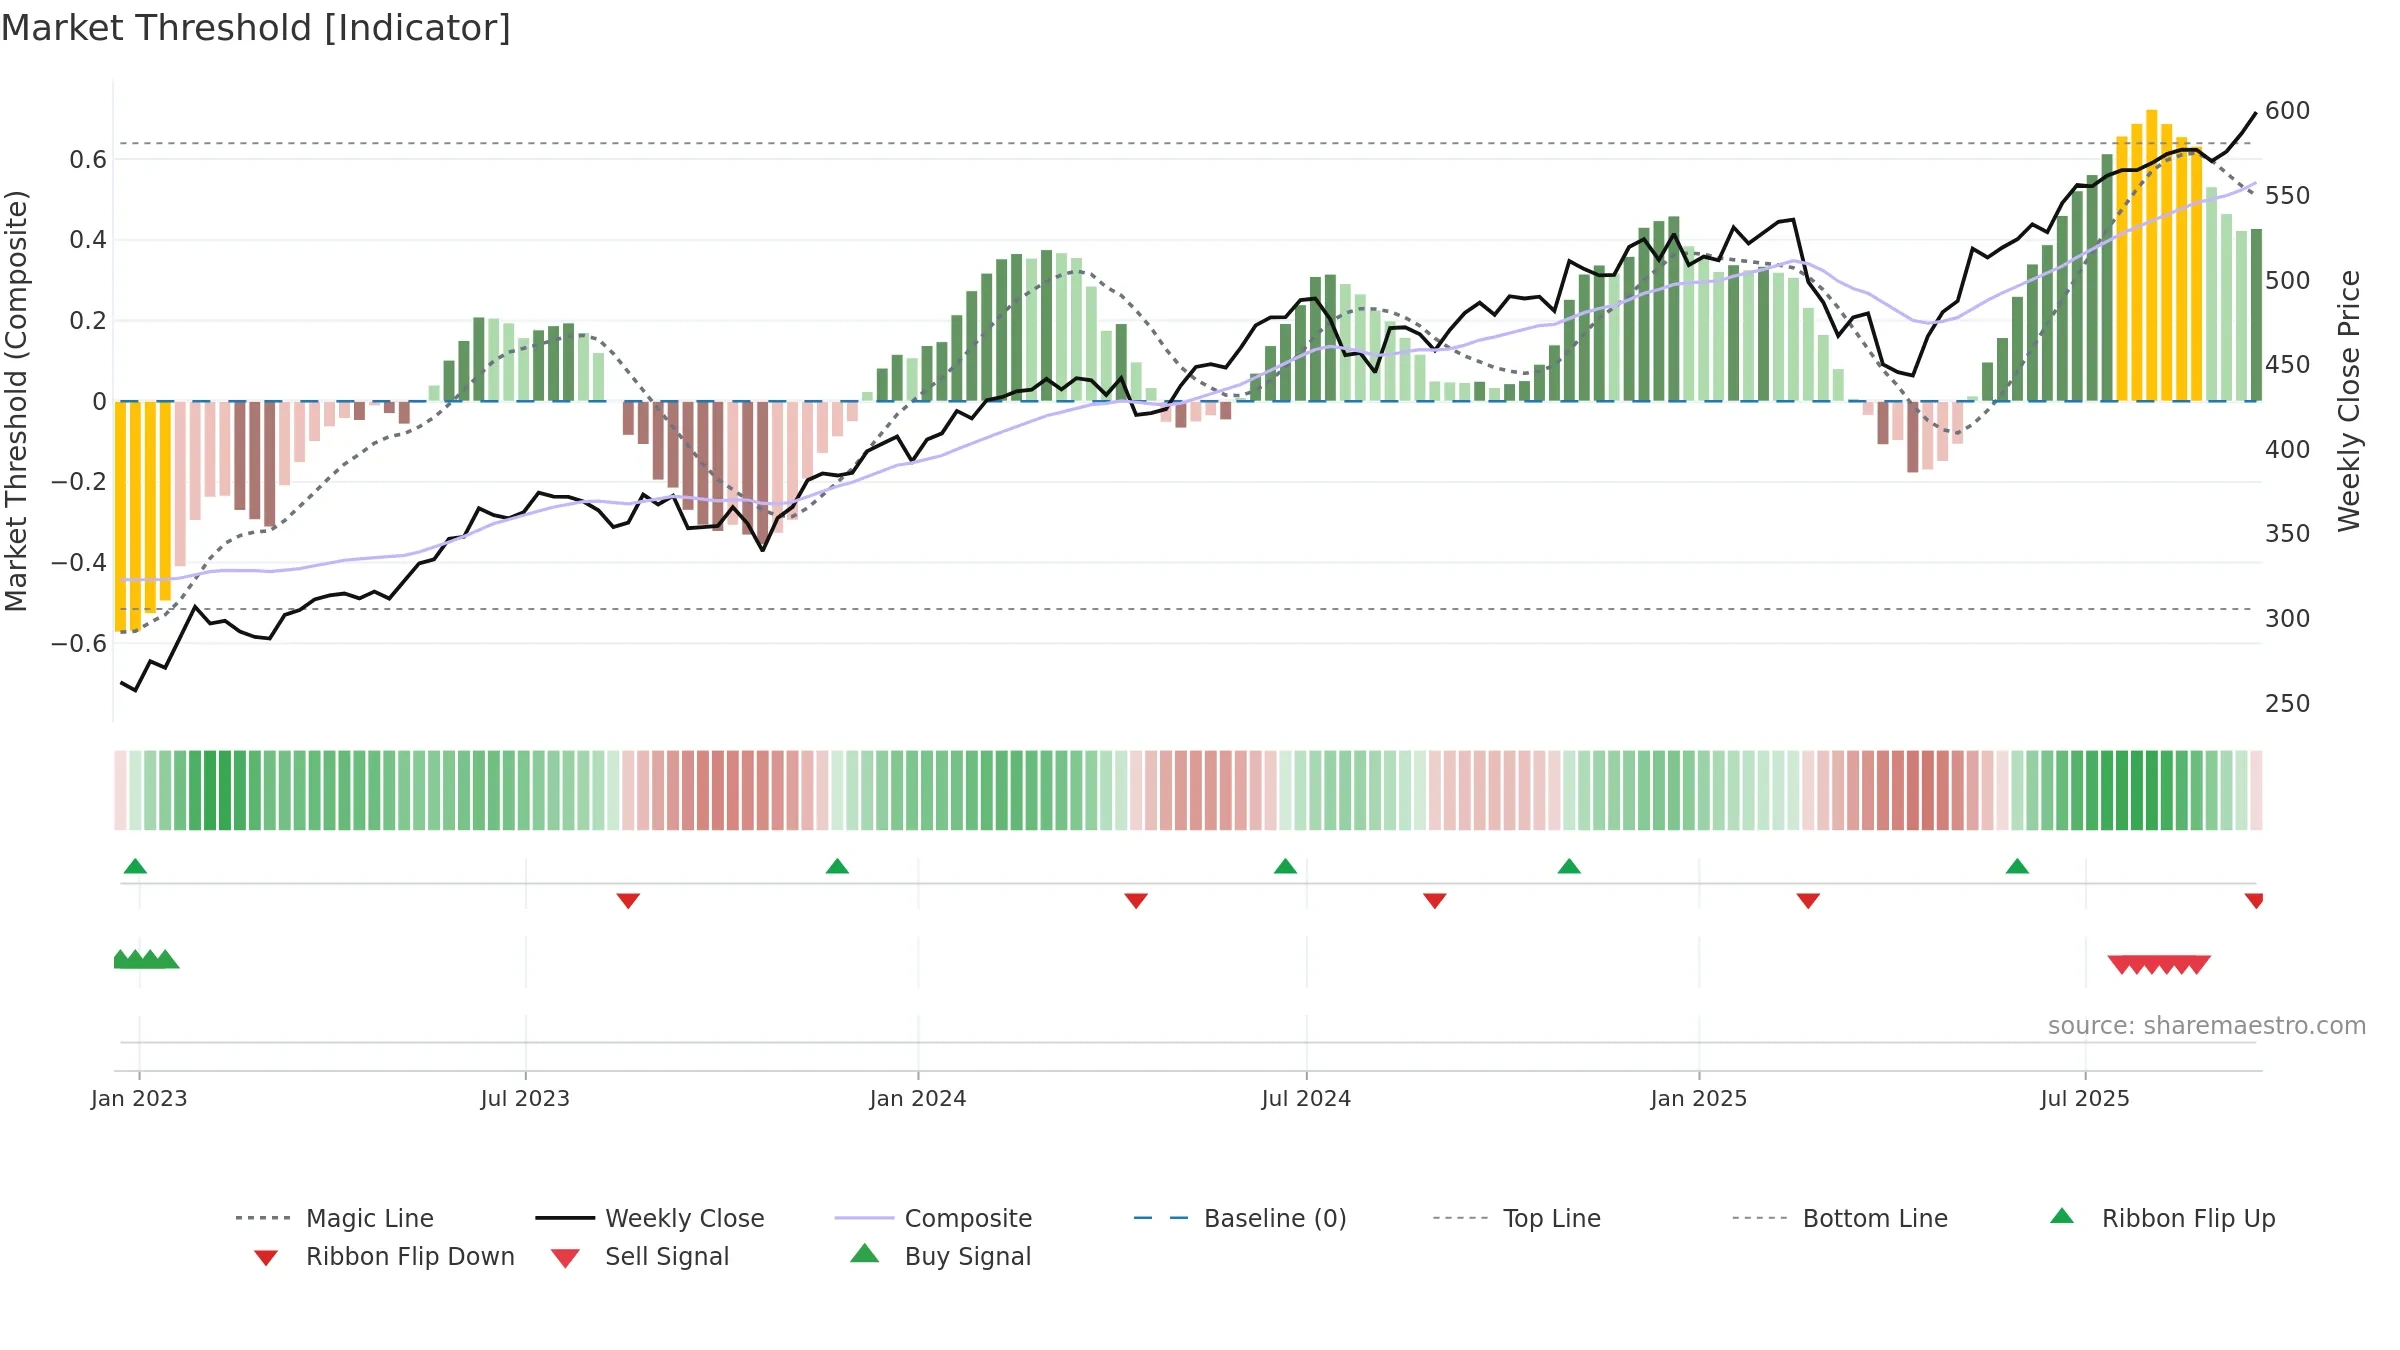This screenshot has height=1350, width=2400.
Task: Click the 0.6 tick on left axis
Action: [88, 160]
